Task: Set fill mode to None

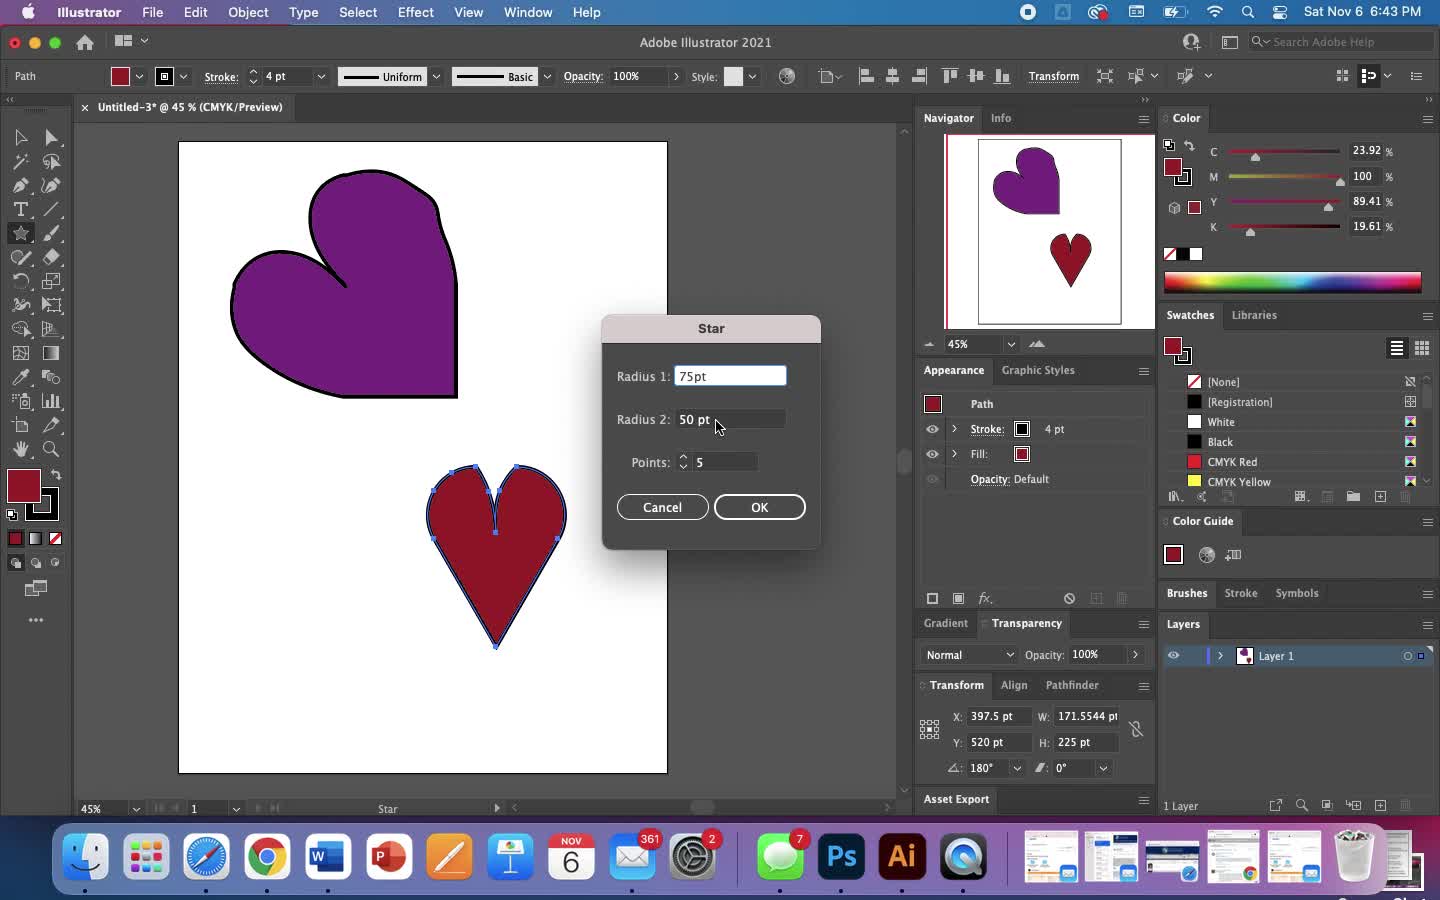Action: coord(55,538)
